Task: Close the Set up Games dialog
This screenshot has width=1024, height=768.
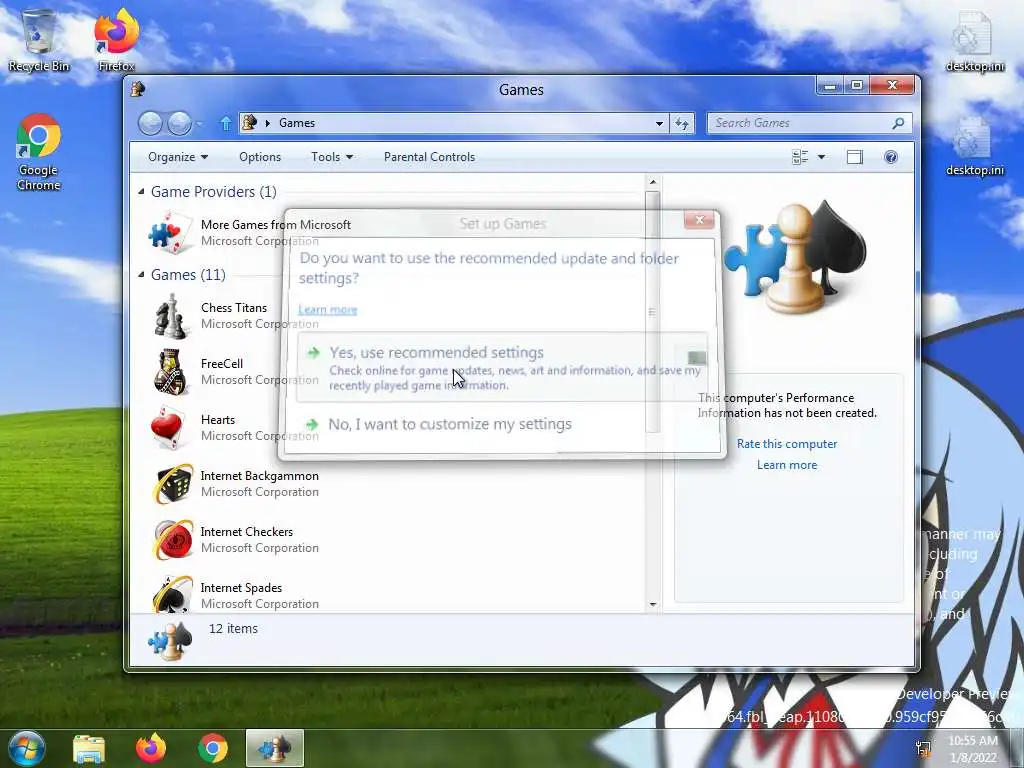Action: coord(699,220)
